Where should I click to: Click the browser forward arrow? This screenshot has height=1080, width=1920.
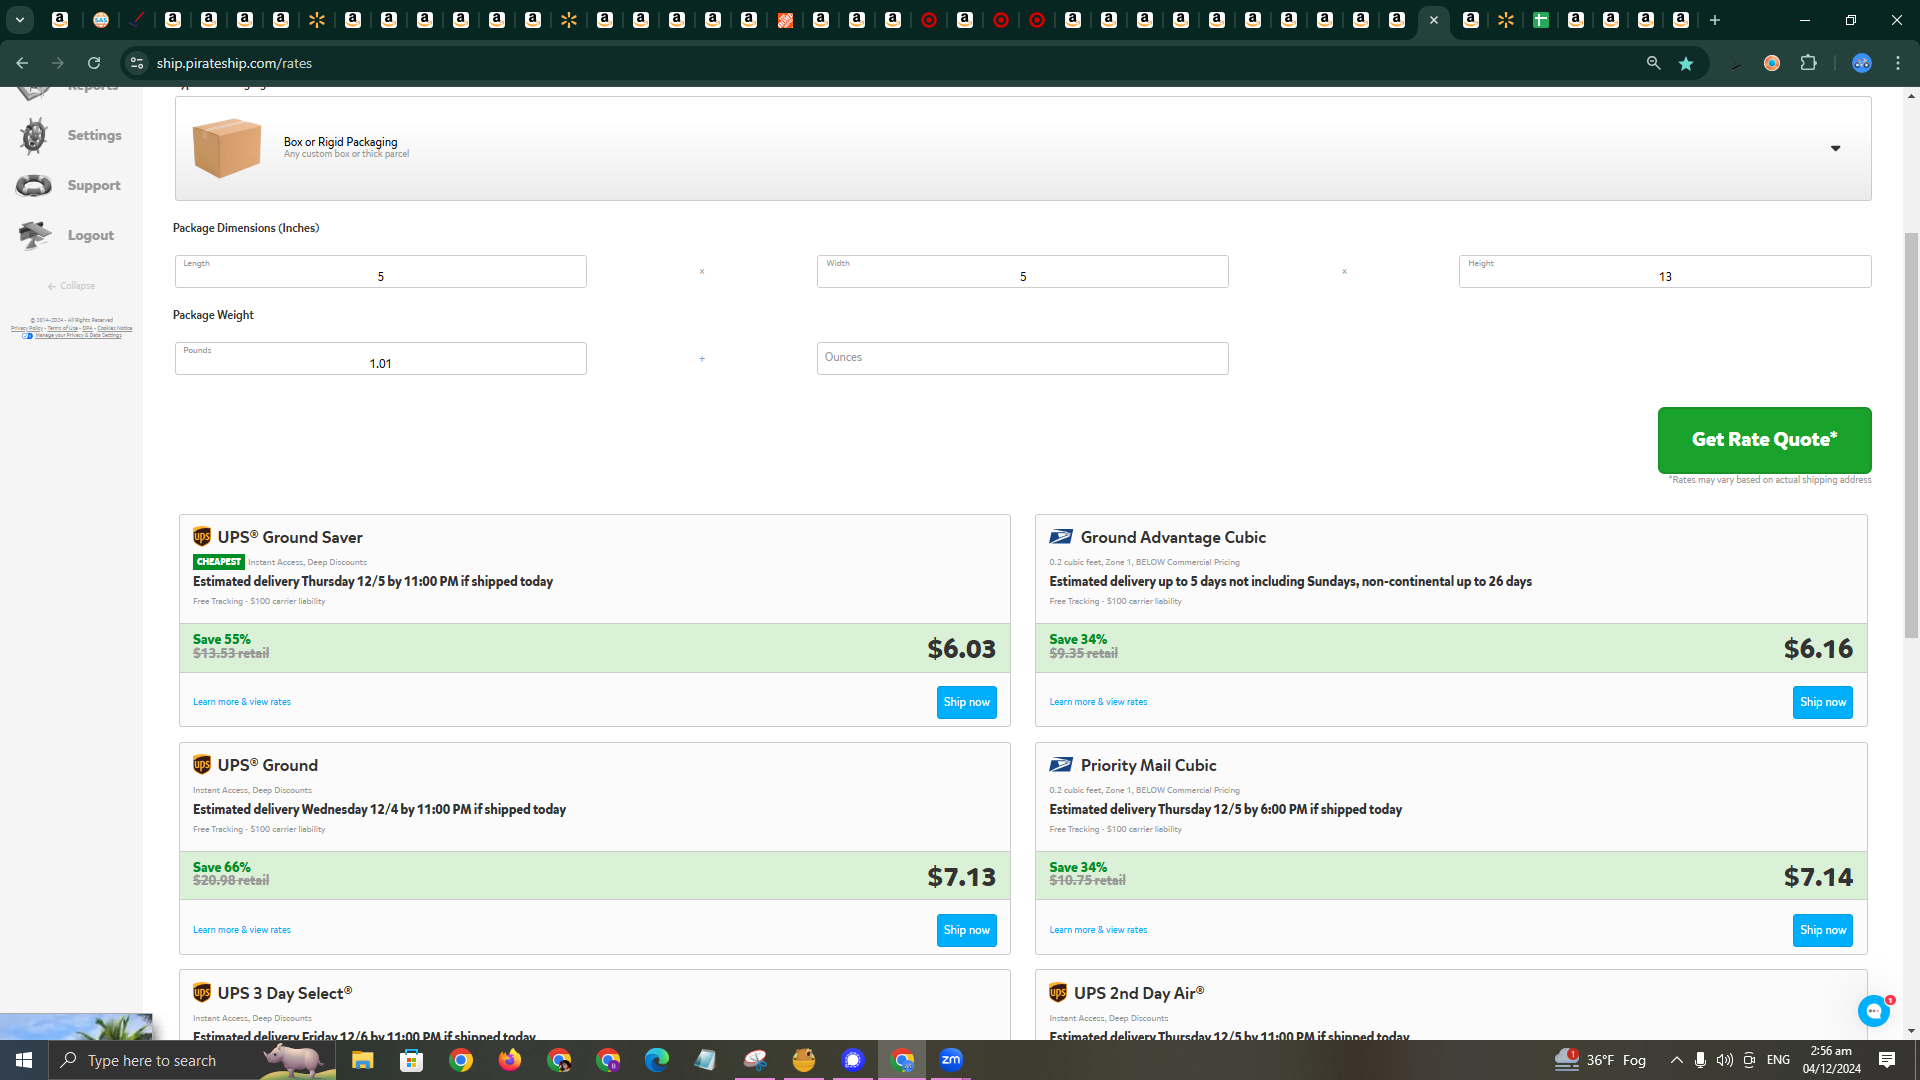click(58, 63)
